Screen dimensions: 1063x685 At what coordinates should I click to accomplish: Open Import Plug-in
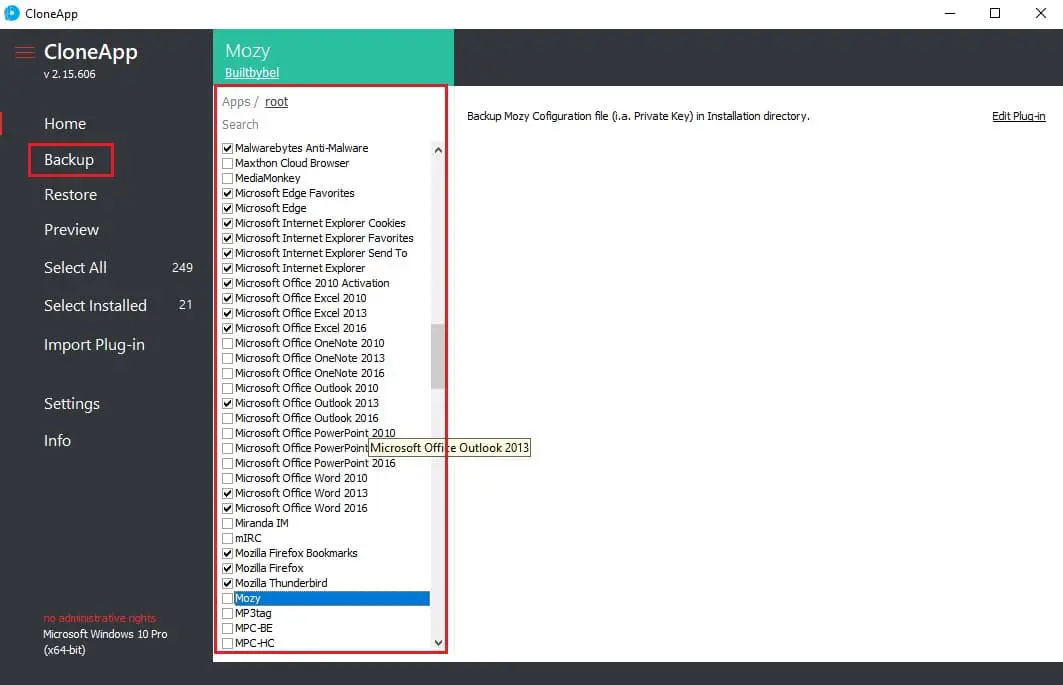point(94,345)
